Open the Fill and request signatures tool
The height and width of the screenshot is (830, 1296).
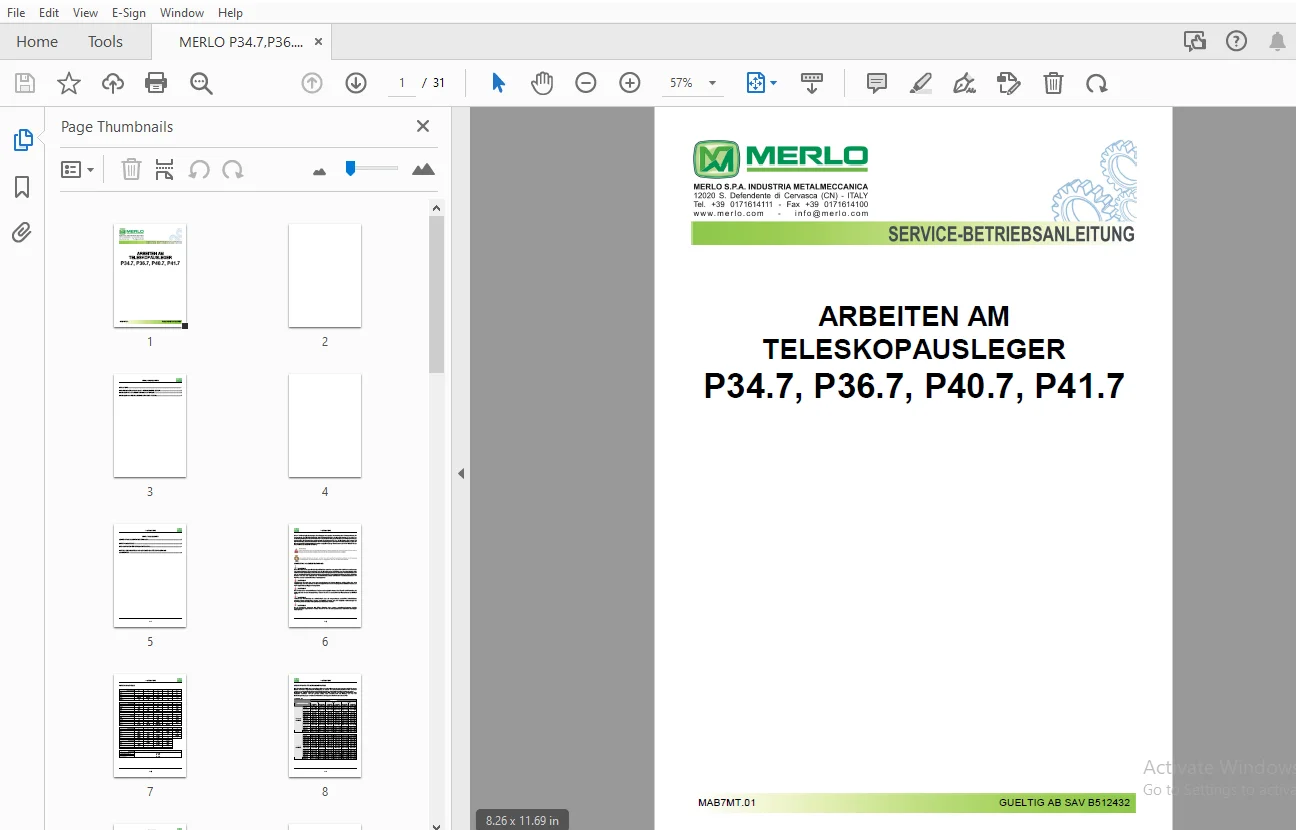click(x=1009, y=83)
